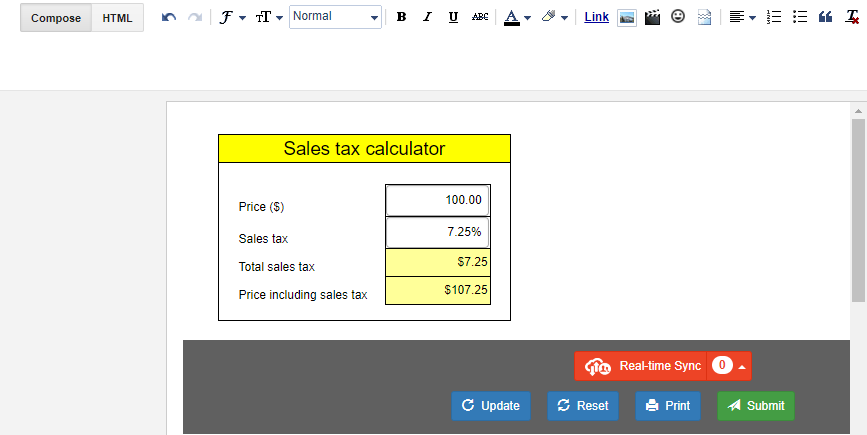Create a numbered list
Viewport: 867px width, 435px height.
coord(774,17)
